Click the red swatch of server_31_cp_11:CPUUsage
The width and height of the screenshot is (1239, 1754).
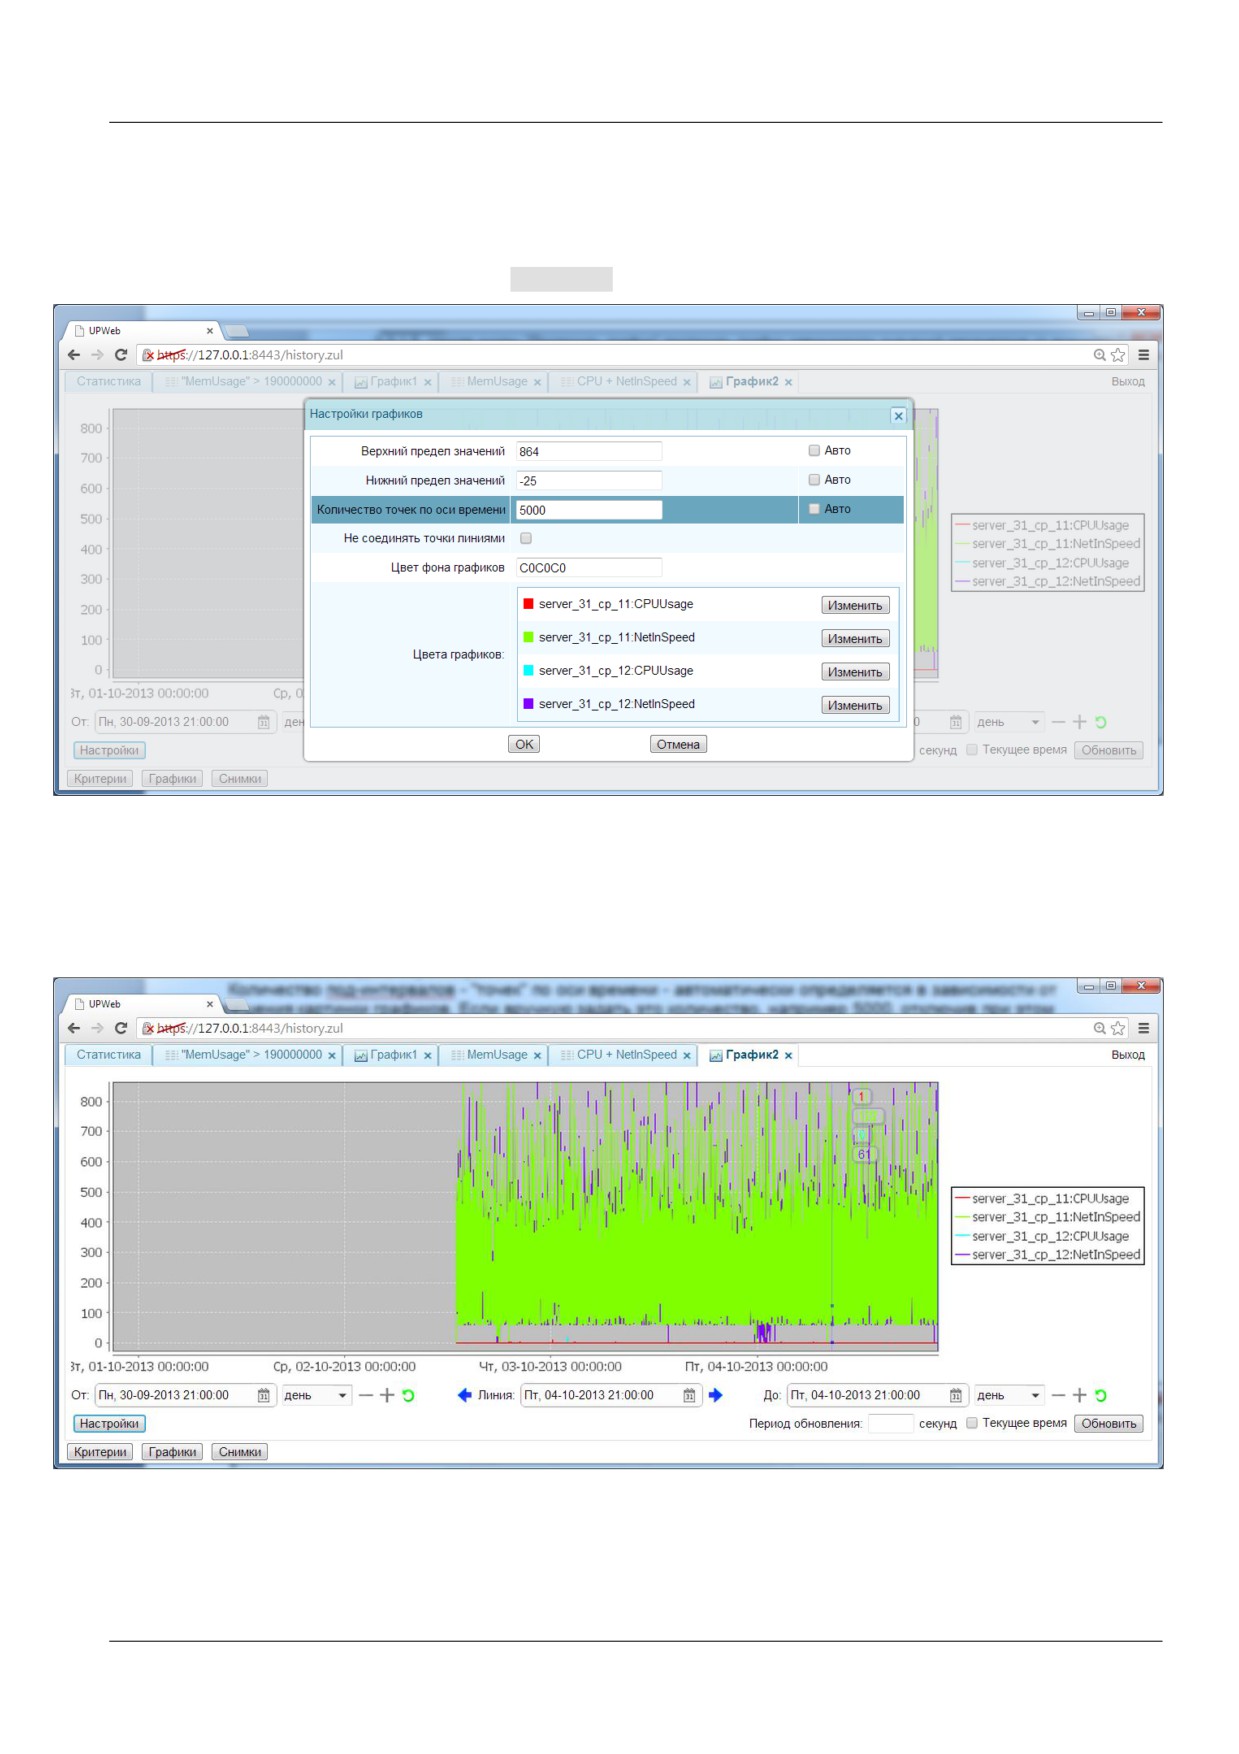click(x=528, y=604)
